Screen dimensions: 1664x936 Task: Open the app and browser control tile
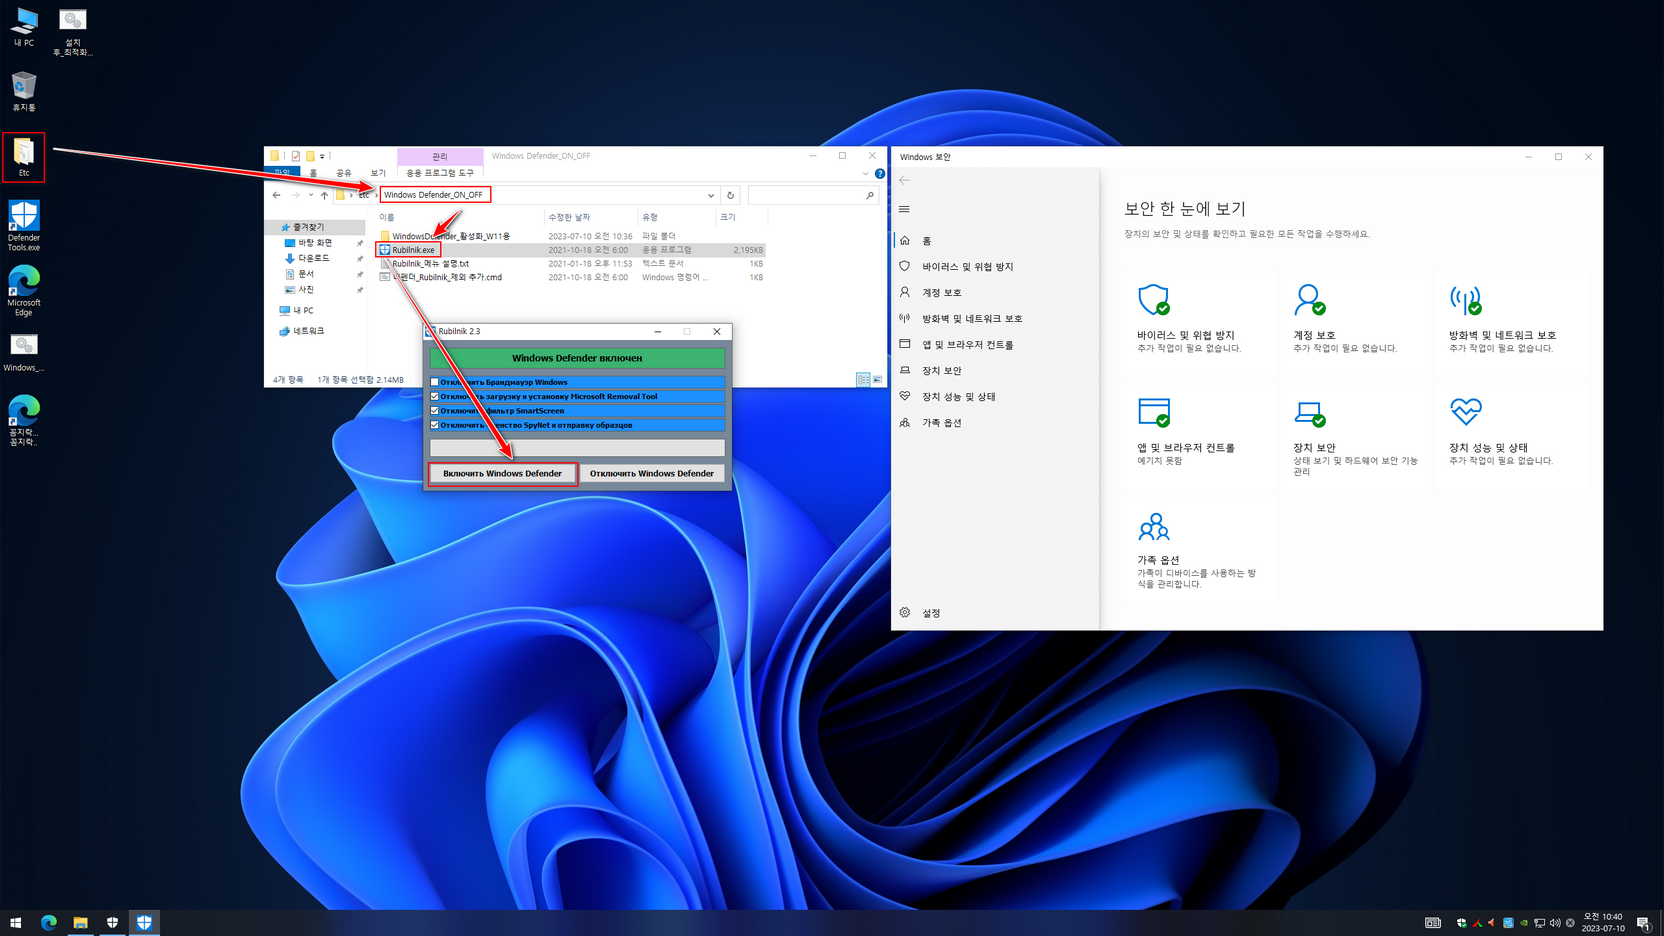click(1200, 434)
